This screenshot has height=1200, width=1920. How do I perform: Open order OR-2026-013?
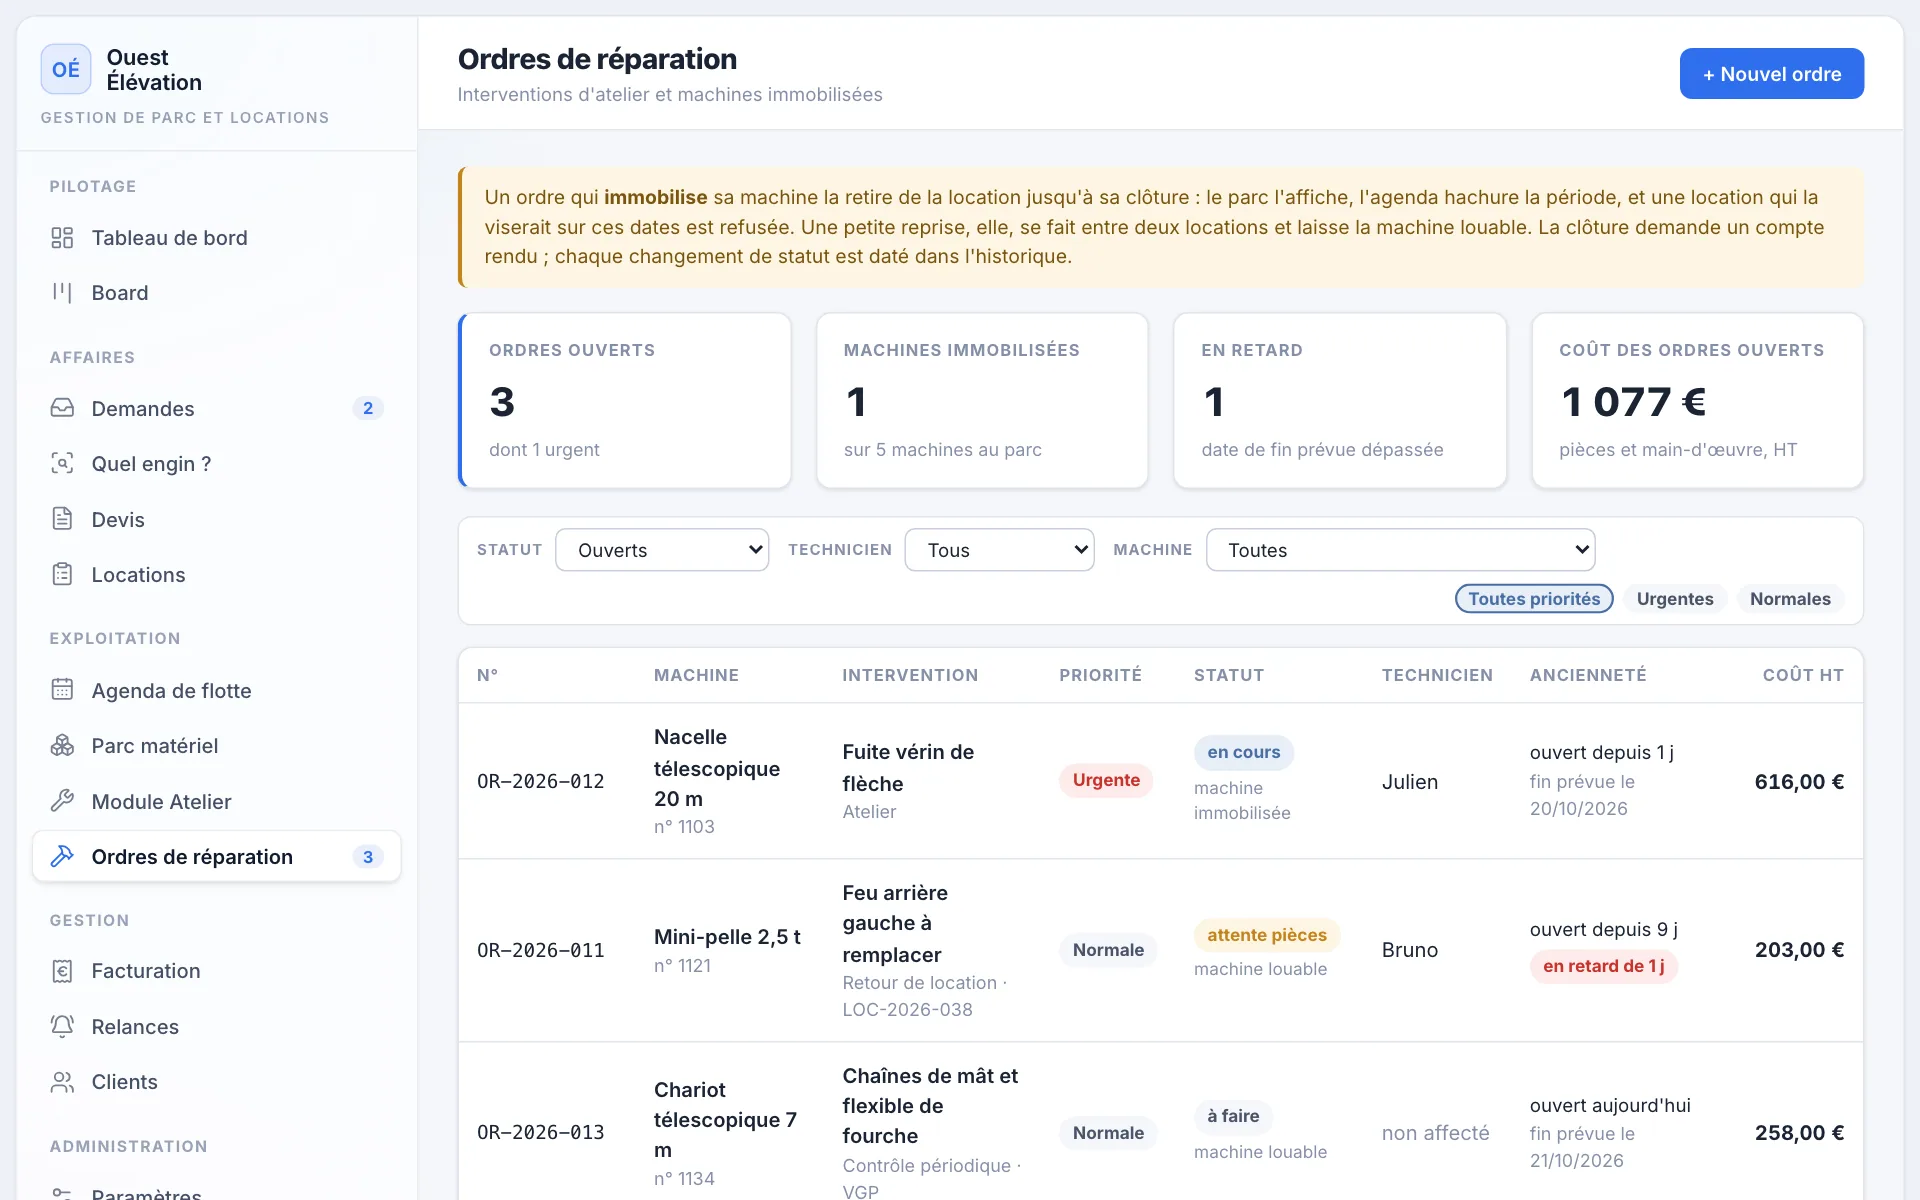click(1160, 1122)
